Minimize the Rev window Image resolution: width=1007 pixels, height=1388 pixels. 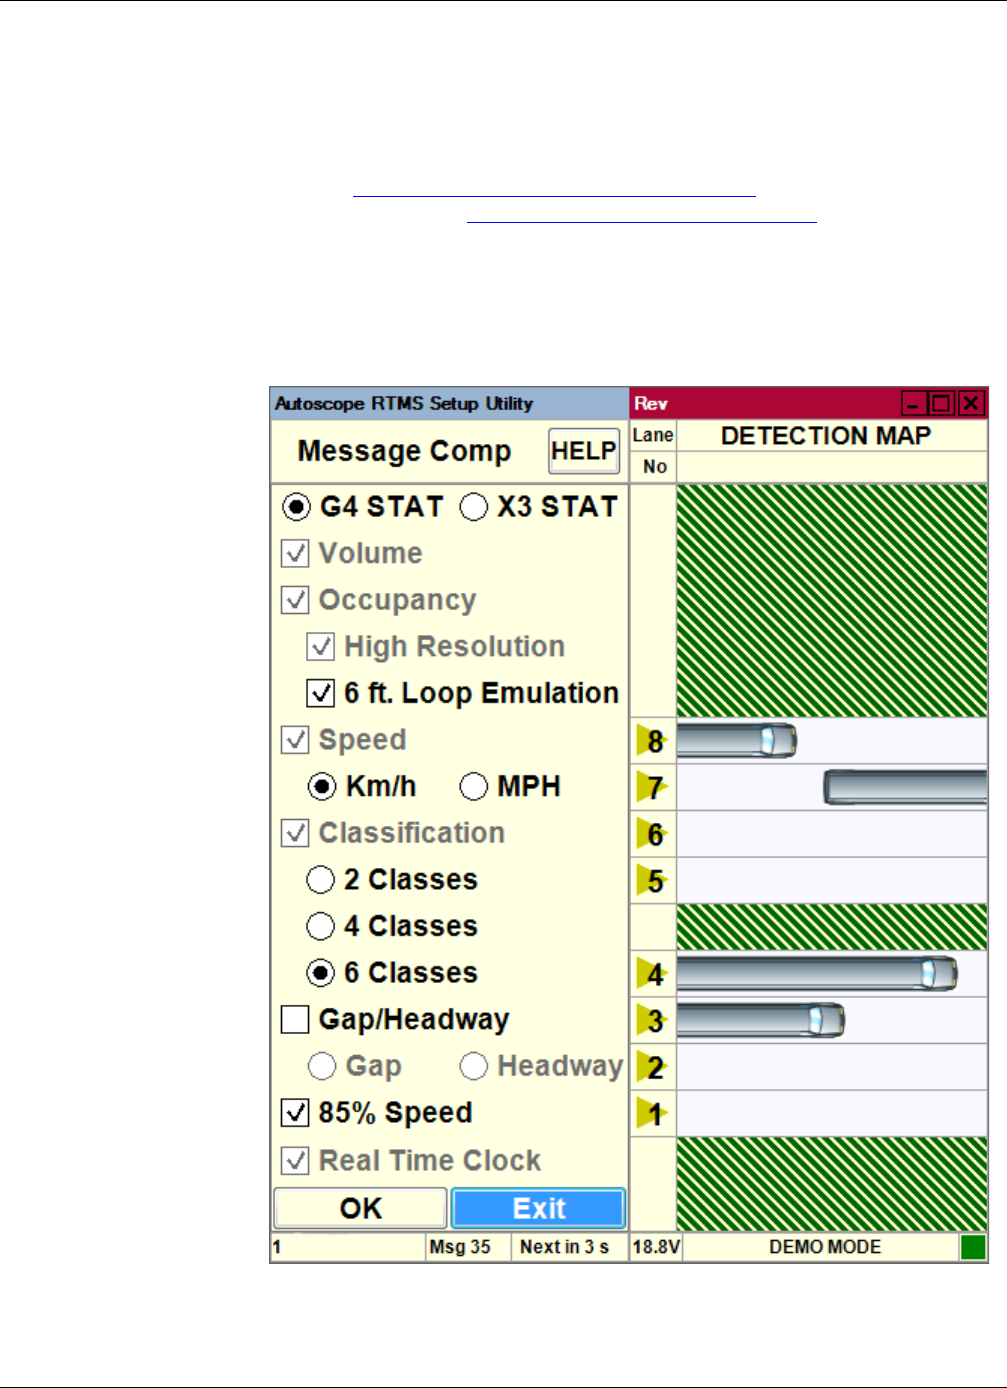(x=913, y=403)
